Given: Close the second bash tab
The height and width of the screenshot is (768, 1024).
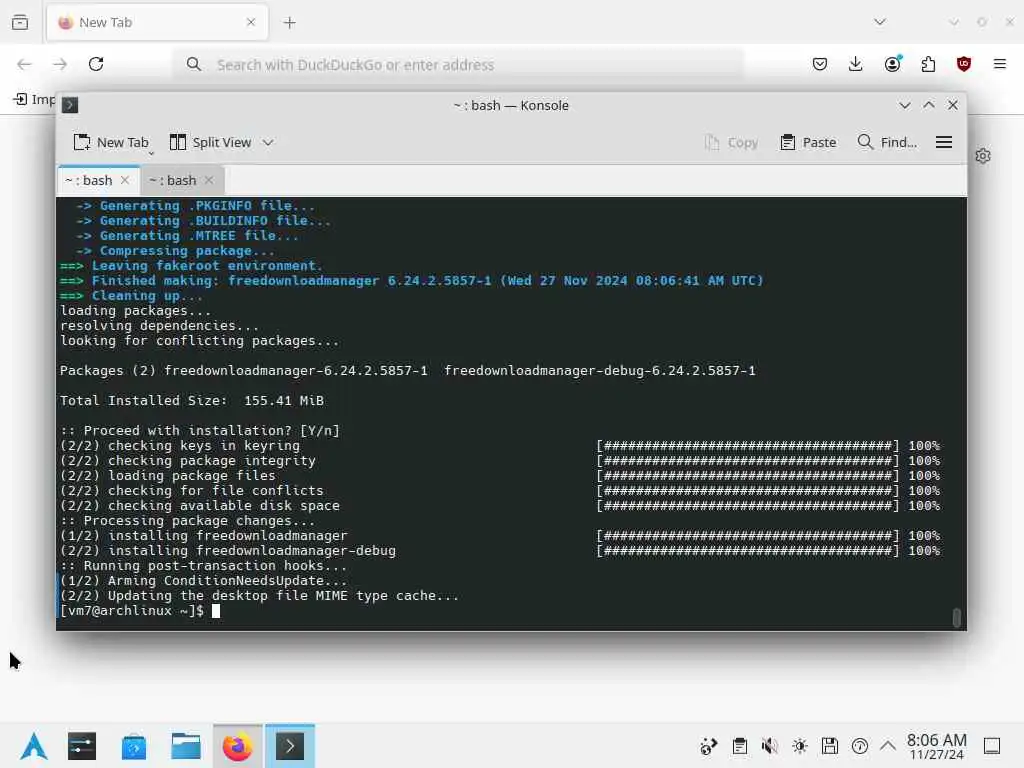Looking at the screenshot, I should coord(209,180).
